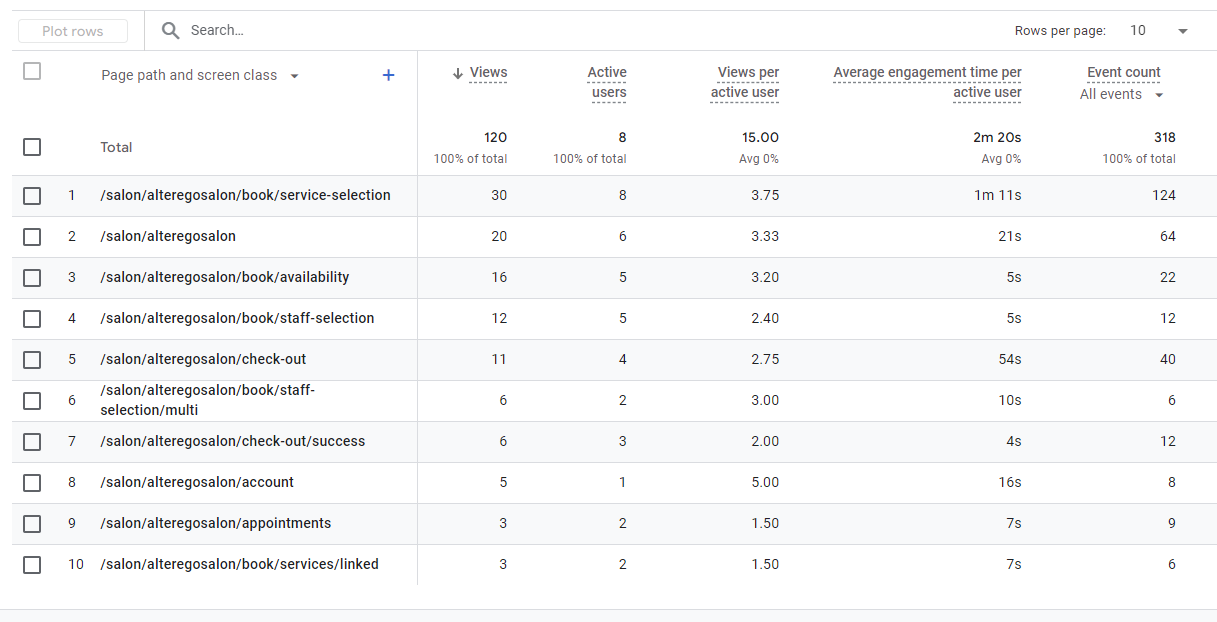1217x622 pixels.
Task: Click the Average engagement time column header
Action: 927,82
